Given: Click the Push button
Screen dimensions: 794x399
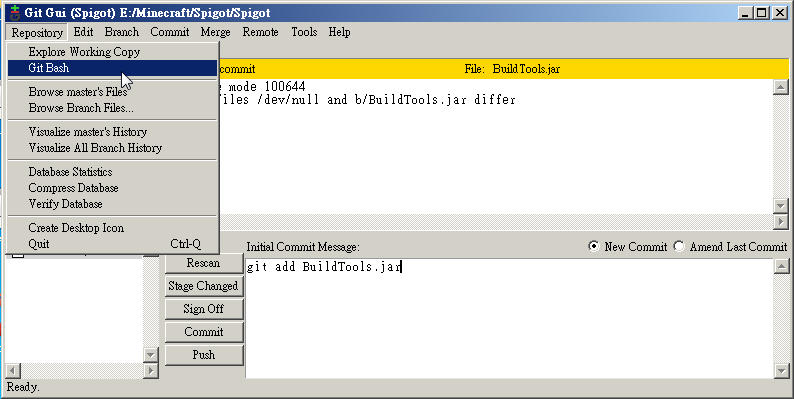Looking at the screenshot, I should pos(204,355).
